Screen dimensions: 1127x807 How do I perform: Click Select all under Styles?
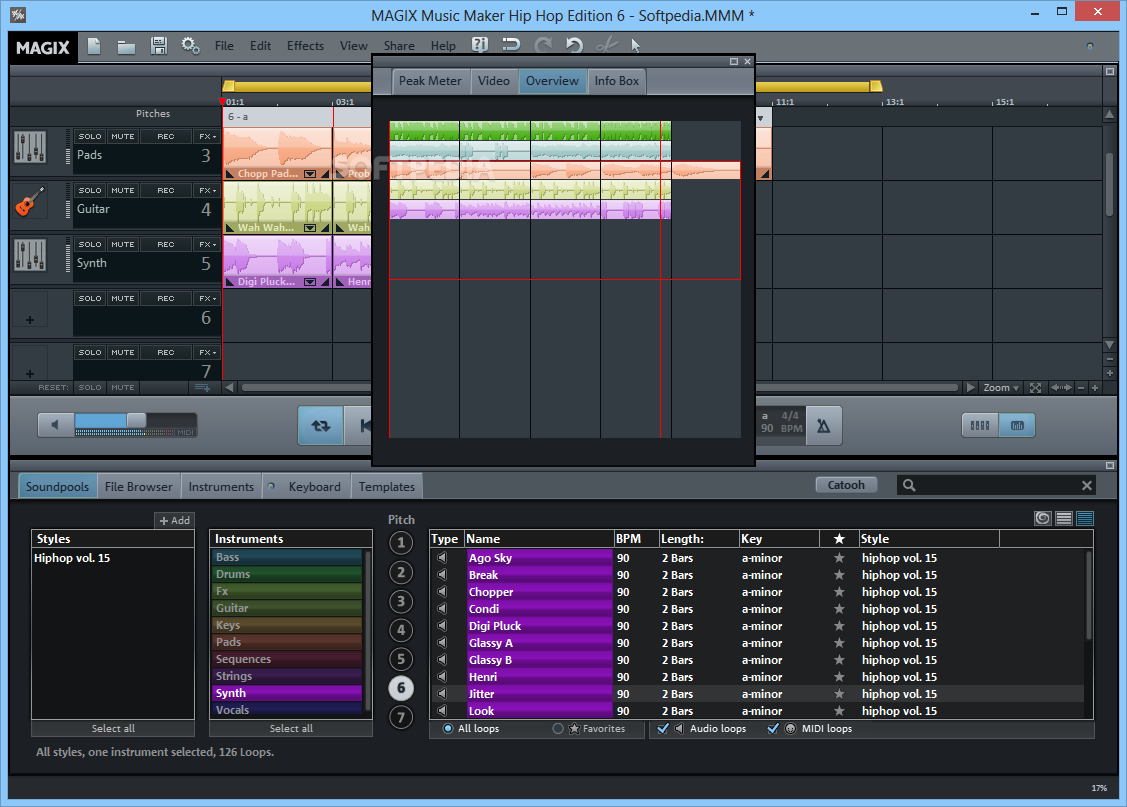tap(113, 729)
